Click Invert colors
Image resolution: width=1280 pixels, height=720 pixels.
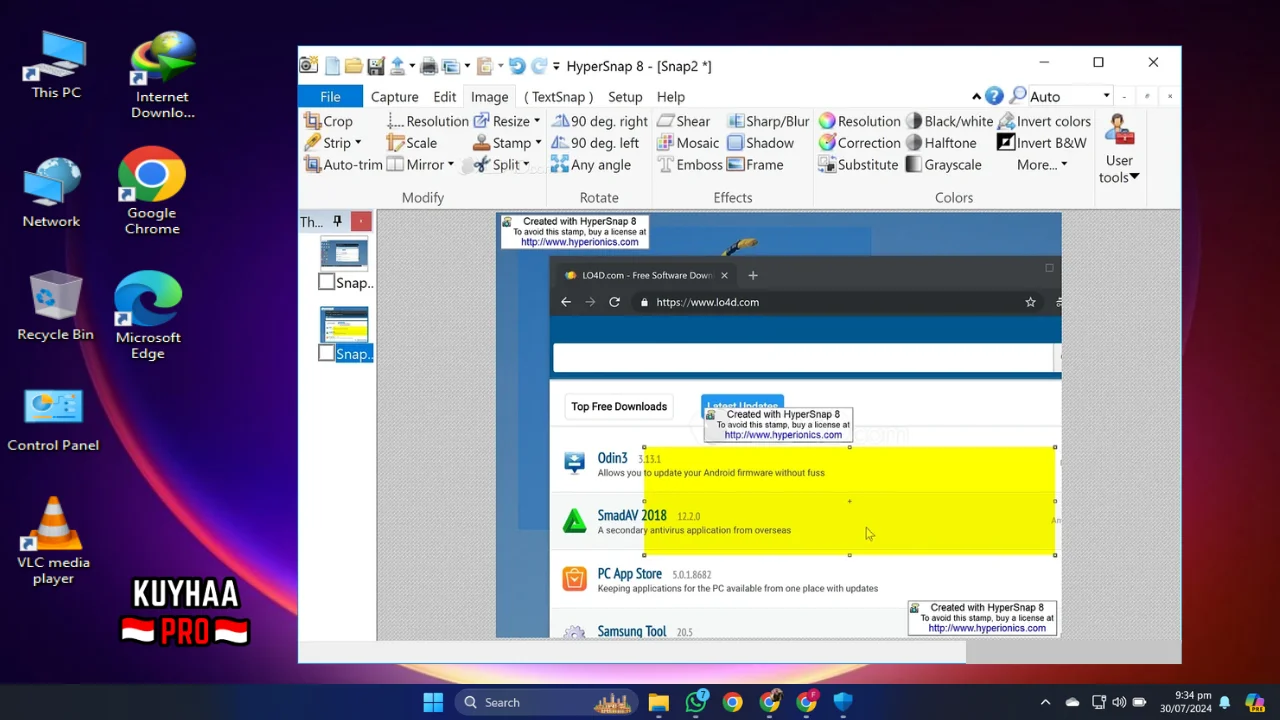point(1044,121)
